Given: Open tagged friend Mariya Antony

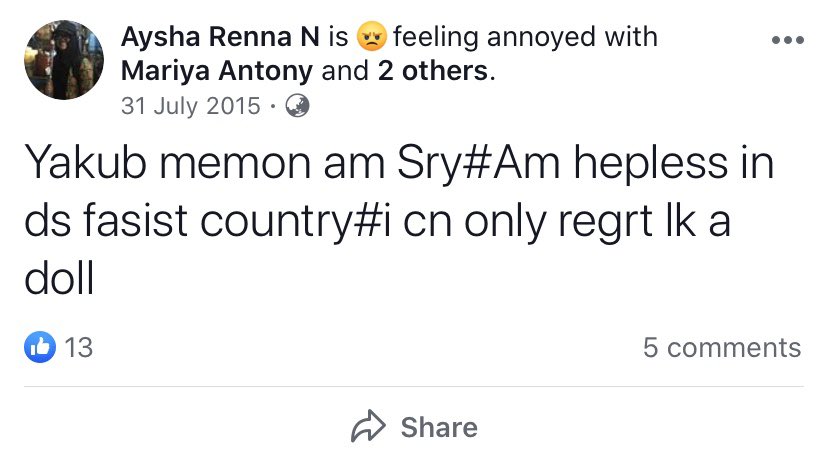Looking at the screenshot, I should click(217, 71).
